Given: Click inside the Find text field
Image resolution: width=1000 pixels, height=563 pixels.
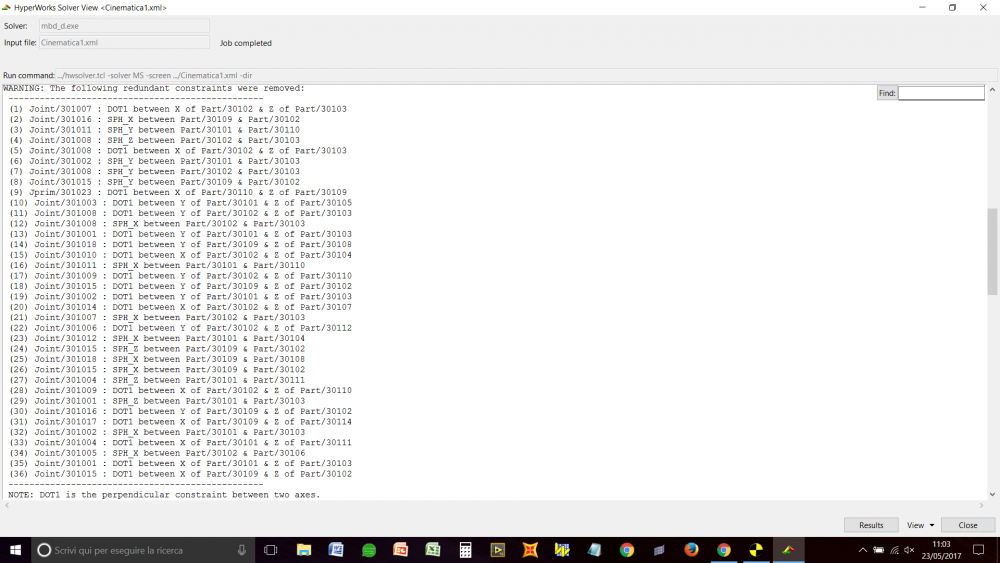Looking at the screenshot, I should (x=940, y=93).
